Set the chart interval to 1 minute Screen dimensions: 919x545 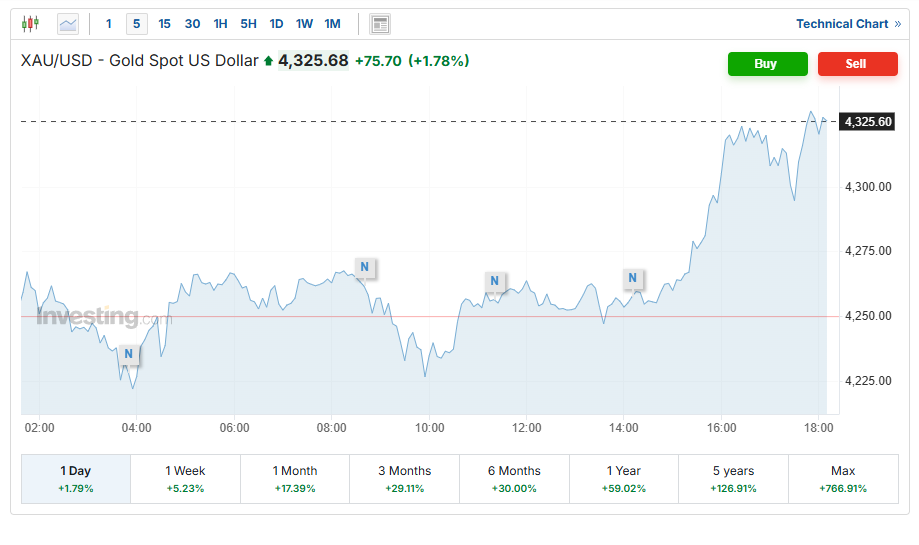(109, 24)
